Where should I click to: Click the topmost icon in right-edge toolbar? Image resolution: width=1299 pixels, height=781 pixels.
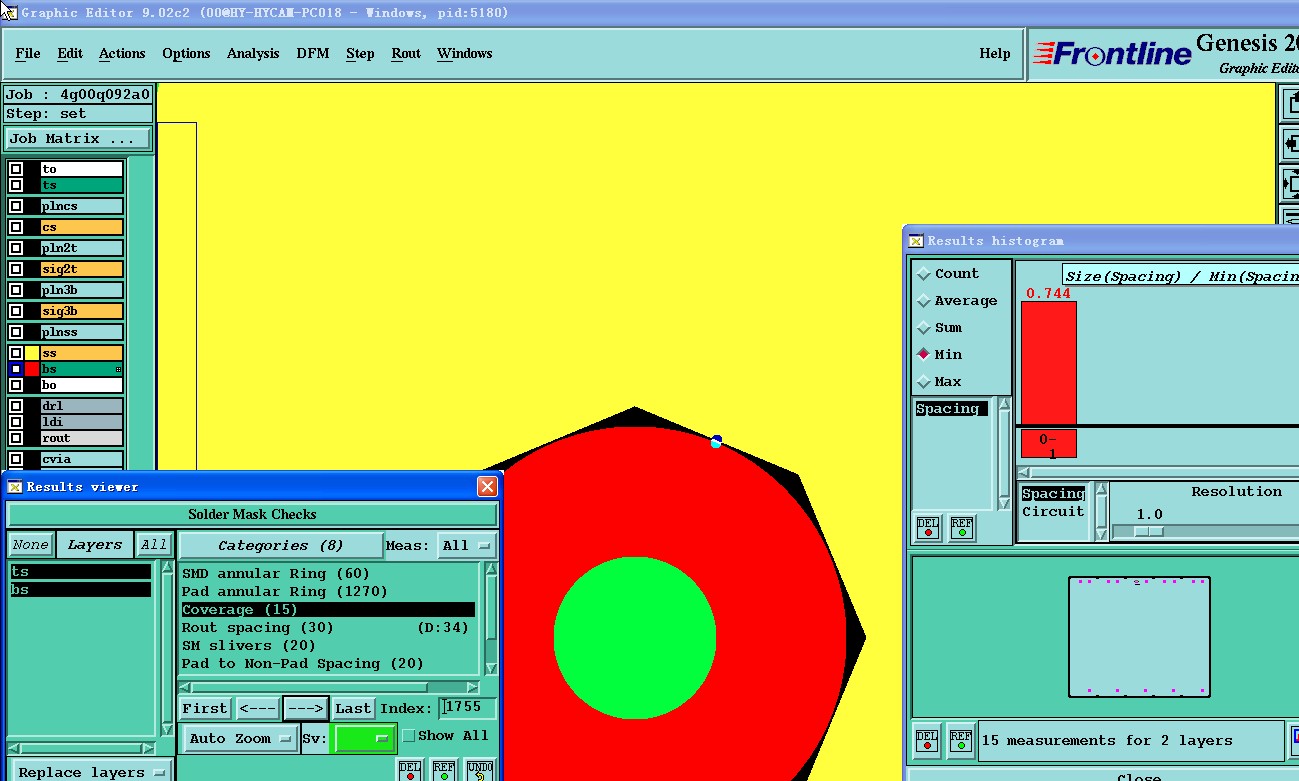1290,104
